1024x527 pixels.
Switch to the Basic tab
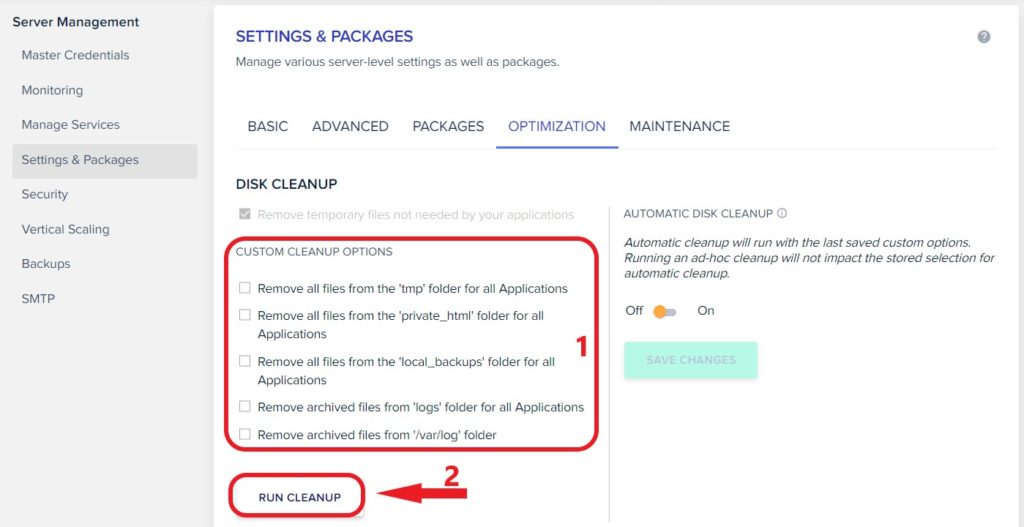tap(268, 126)
